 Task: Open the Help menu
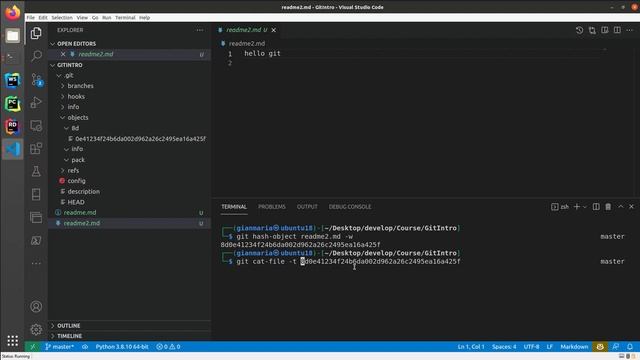pyautogui.click(x=144, y=18)
